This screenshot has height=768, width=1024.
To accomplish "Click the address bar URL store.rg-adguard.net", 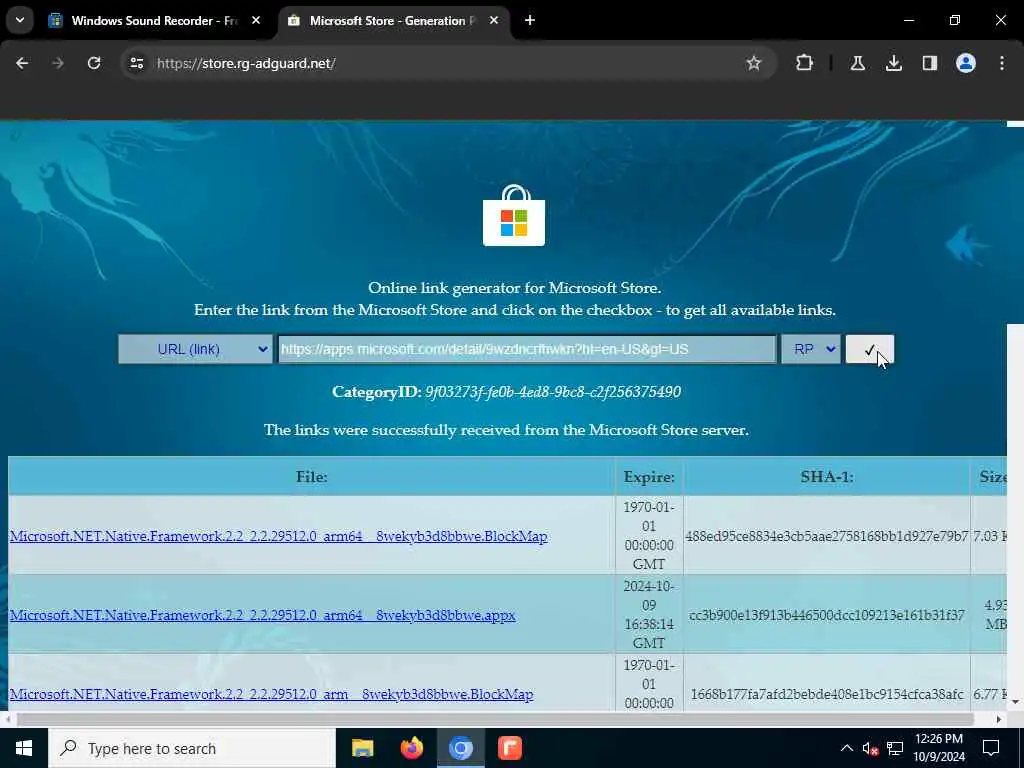I will pyautogui.click(x=246, y=63).
